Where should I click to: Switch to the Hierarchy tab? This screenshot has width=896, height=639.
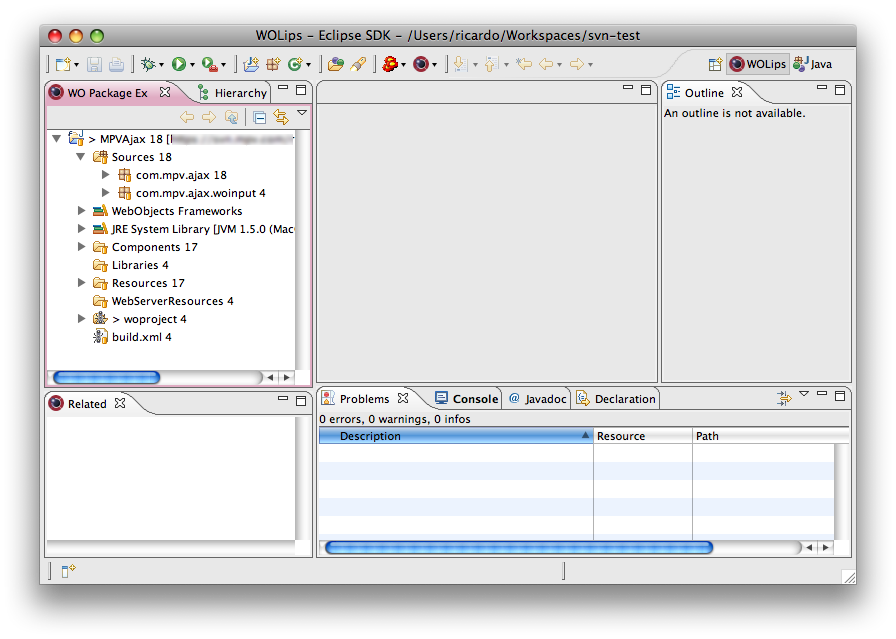coord(232,93)
